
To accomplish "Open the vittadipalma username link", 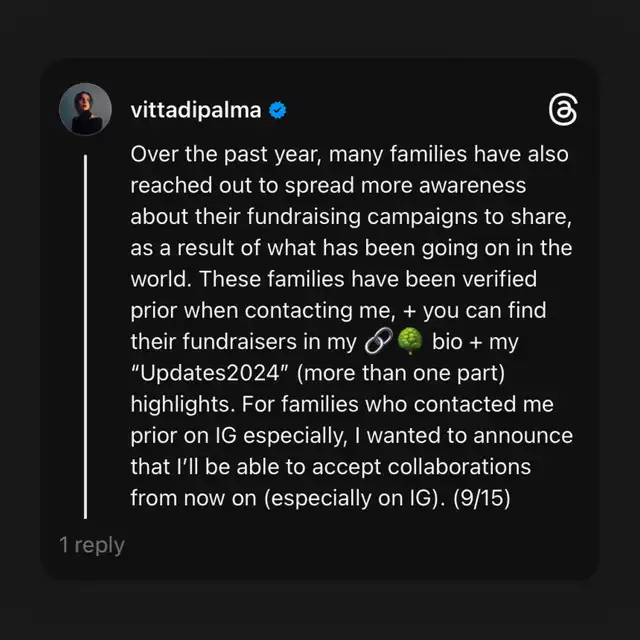I will (x=196, y=110).
